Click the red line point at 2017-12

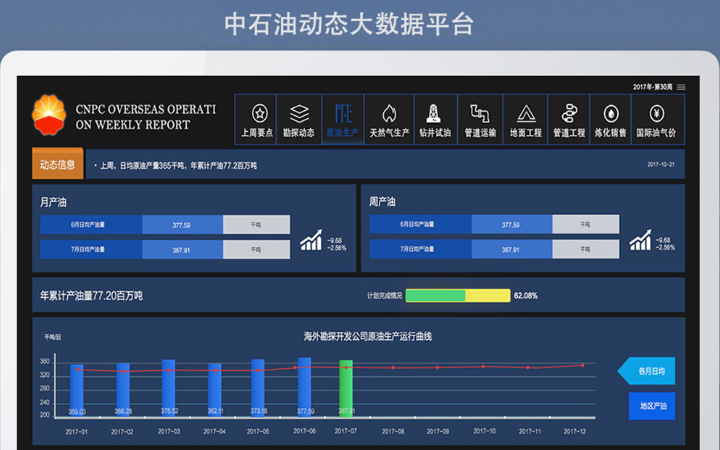pos(583,366)
